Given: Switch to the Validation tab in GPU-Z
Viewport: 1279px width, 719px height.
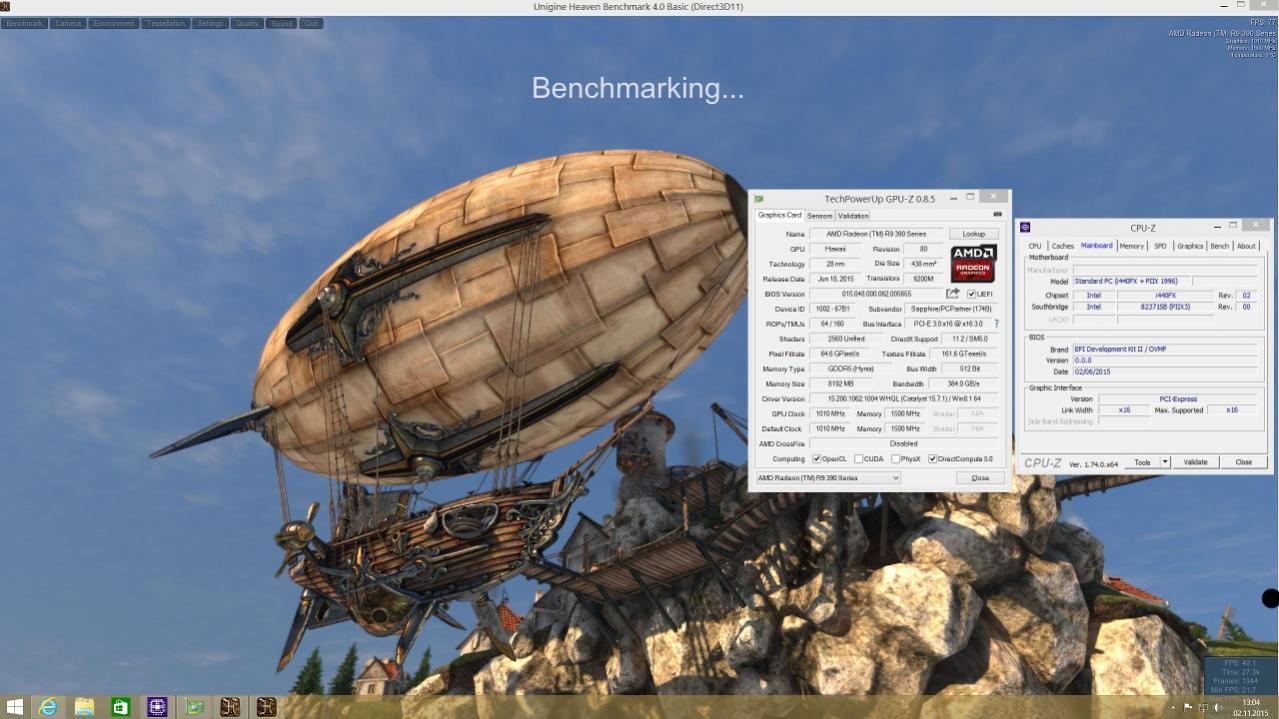Looking at the screenshot, I should [853, 215].
